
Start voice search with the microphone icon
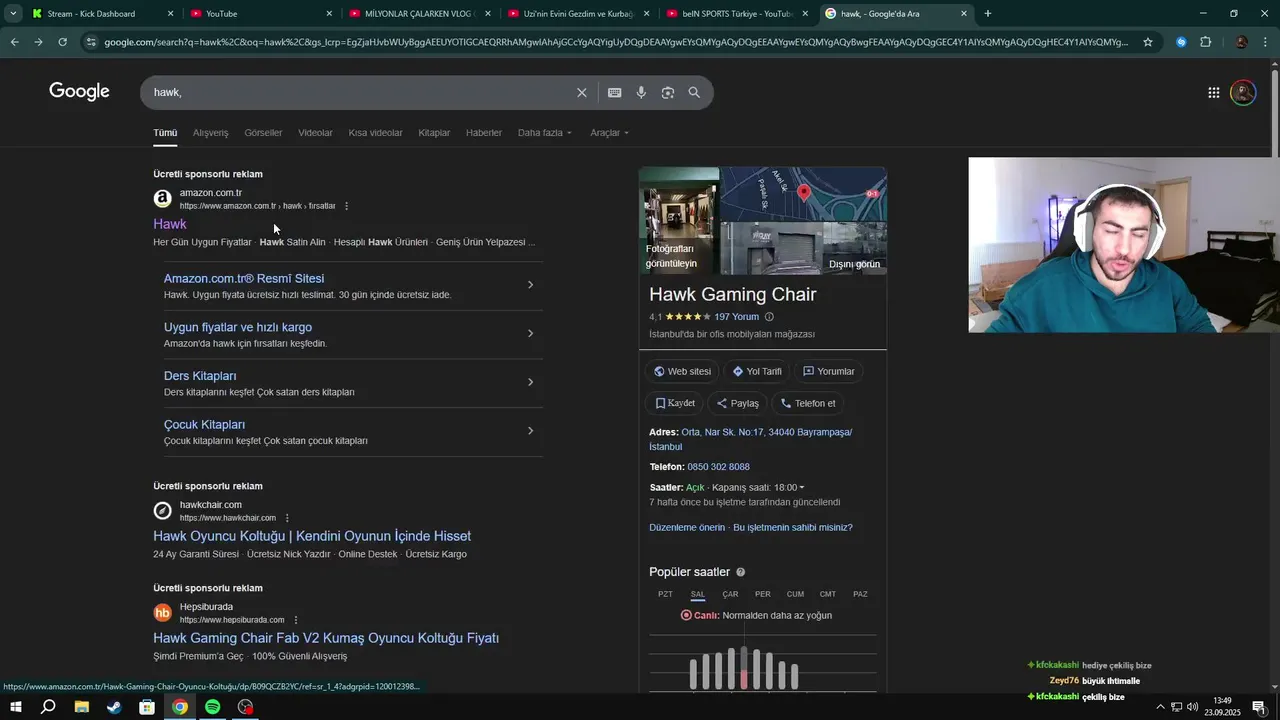click(641, 92)
